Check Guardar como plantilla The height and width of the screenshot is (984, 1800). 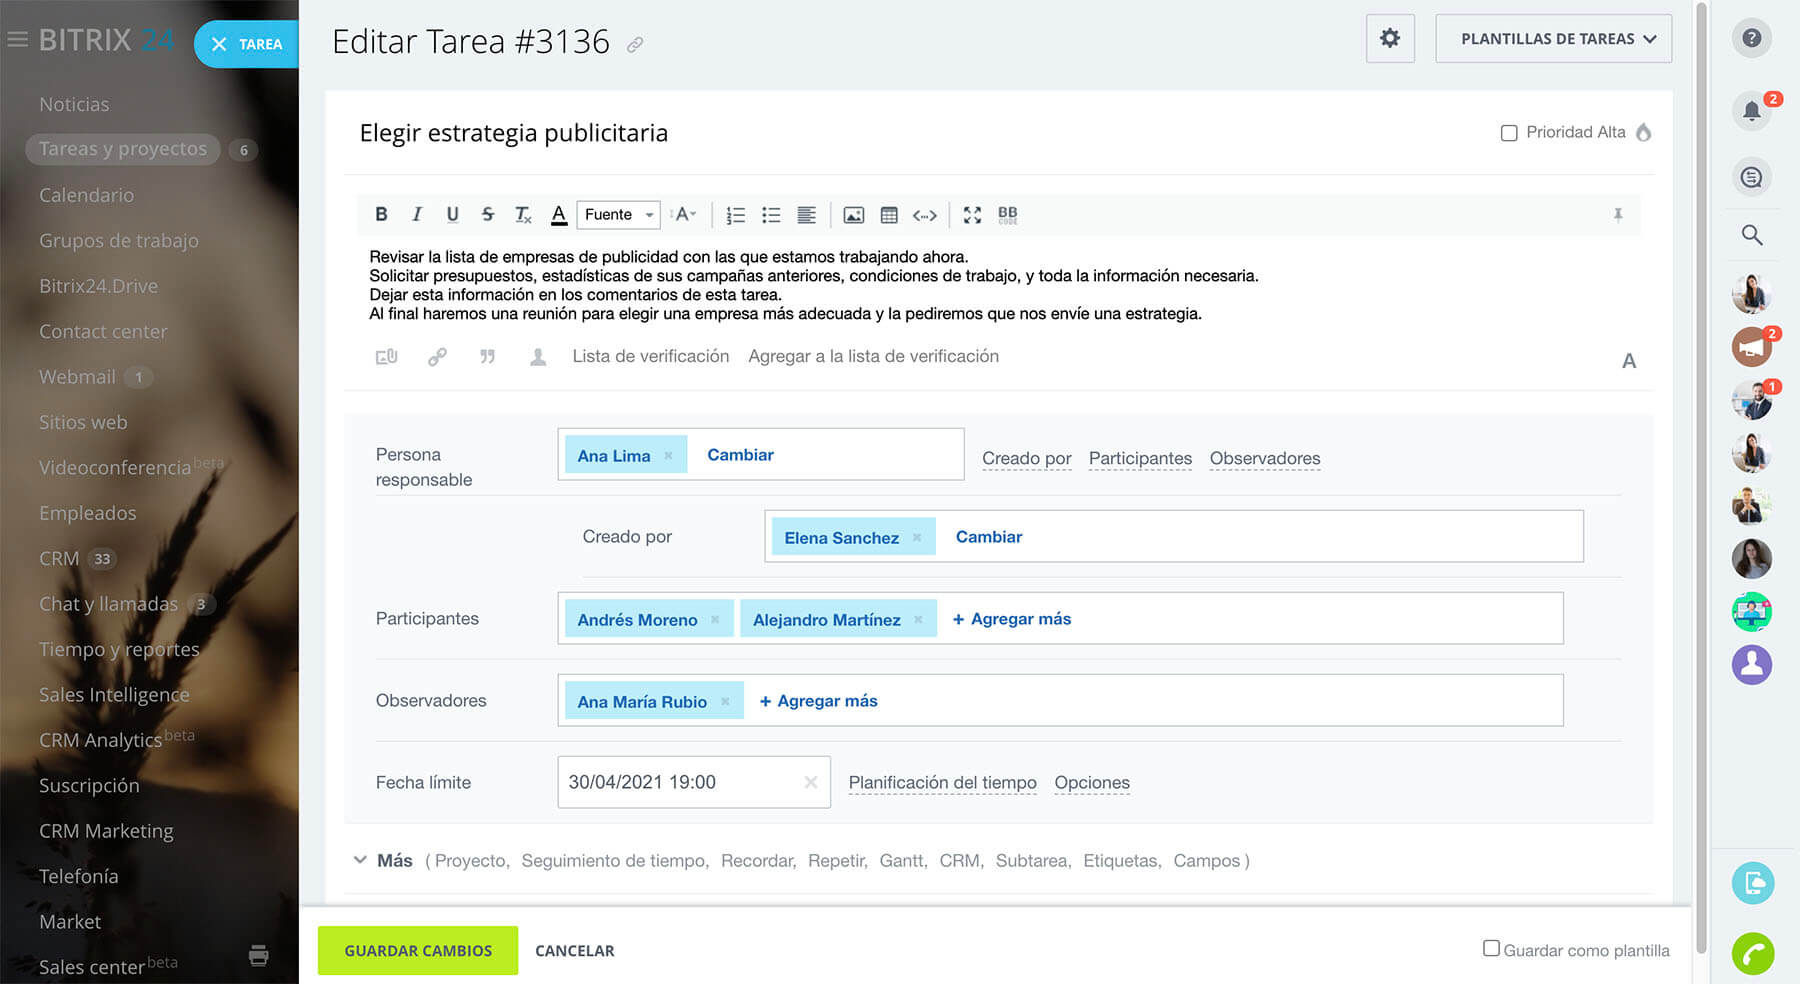tap(1491, 948)
